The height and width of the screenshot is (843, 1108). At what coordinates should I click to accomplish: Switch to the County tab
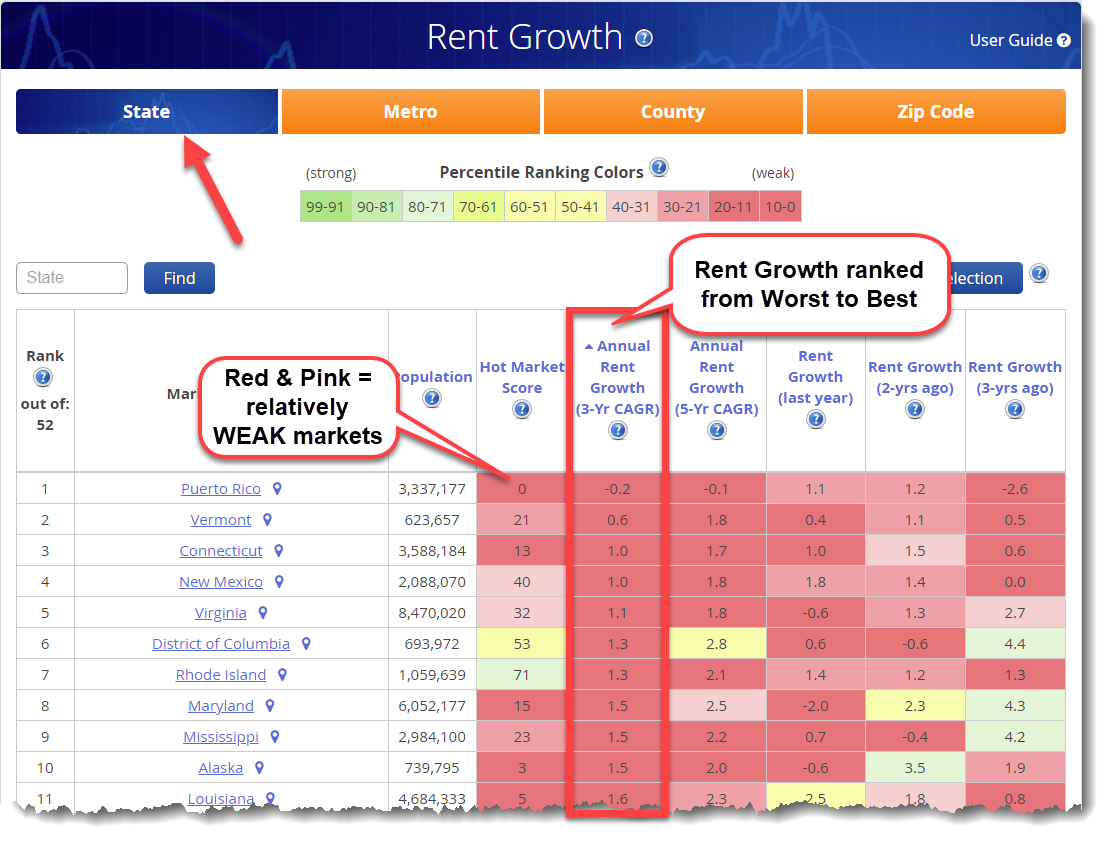click(672, 112)
